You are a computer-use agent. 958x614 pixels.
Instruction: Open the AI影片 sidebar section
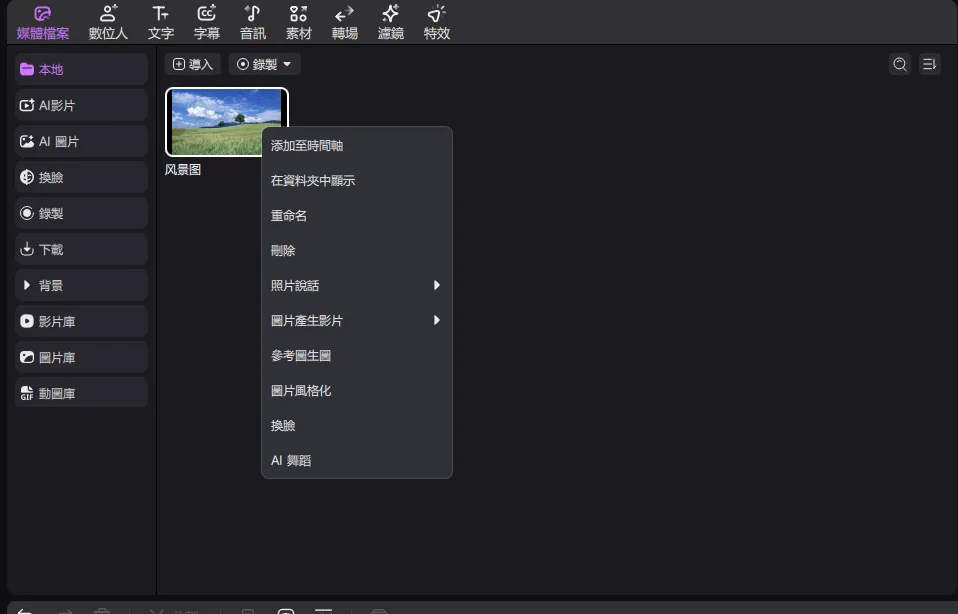[82, 105]
